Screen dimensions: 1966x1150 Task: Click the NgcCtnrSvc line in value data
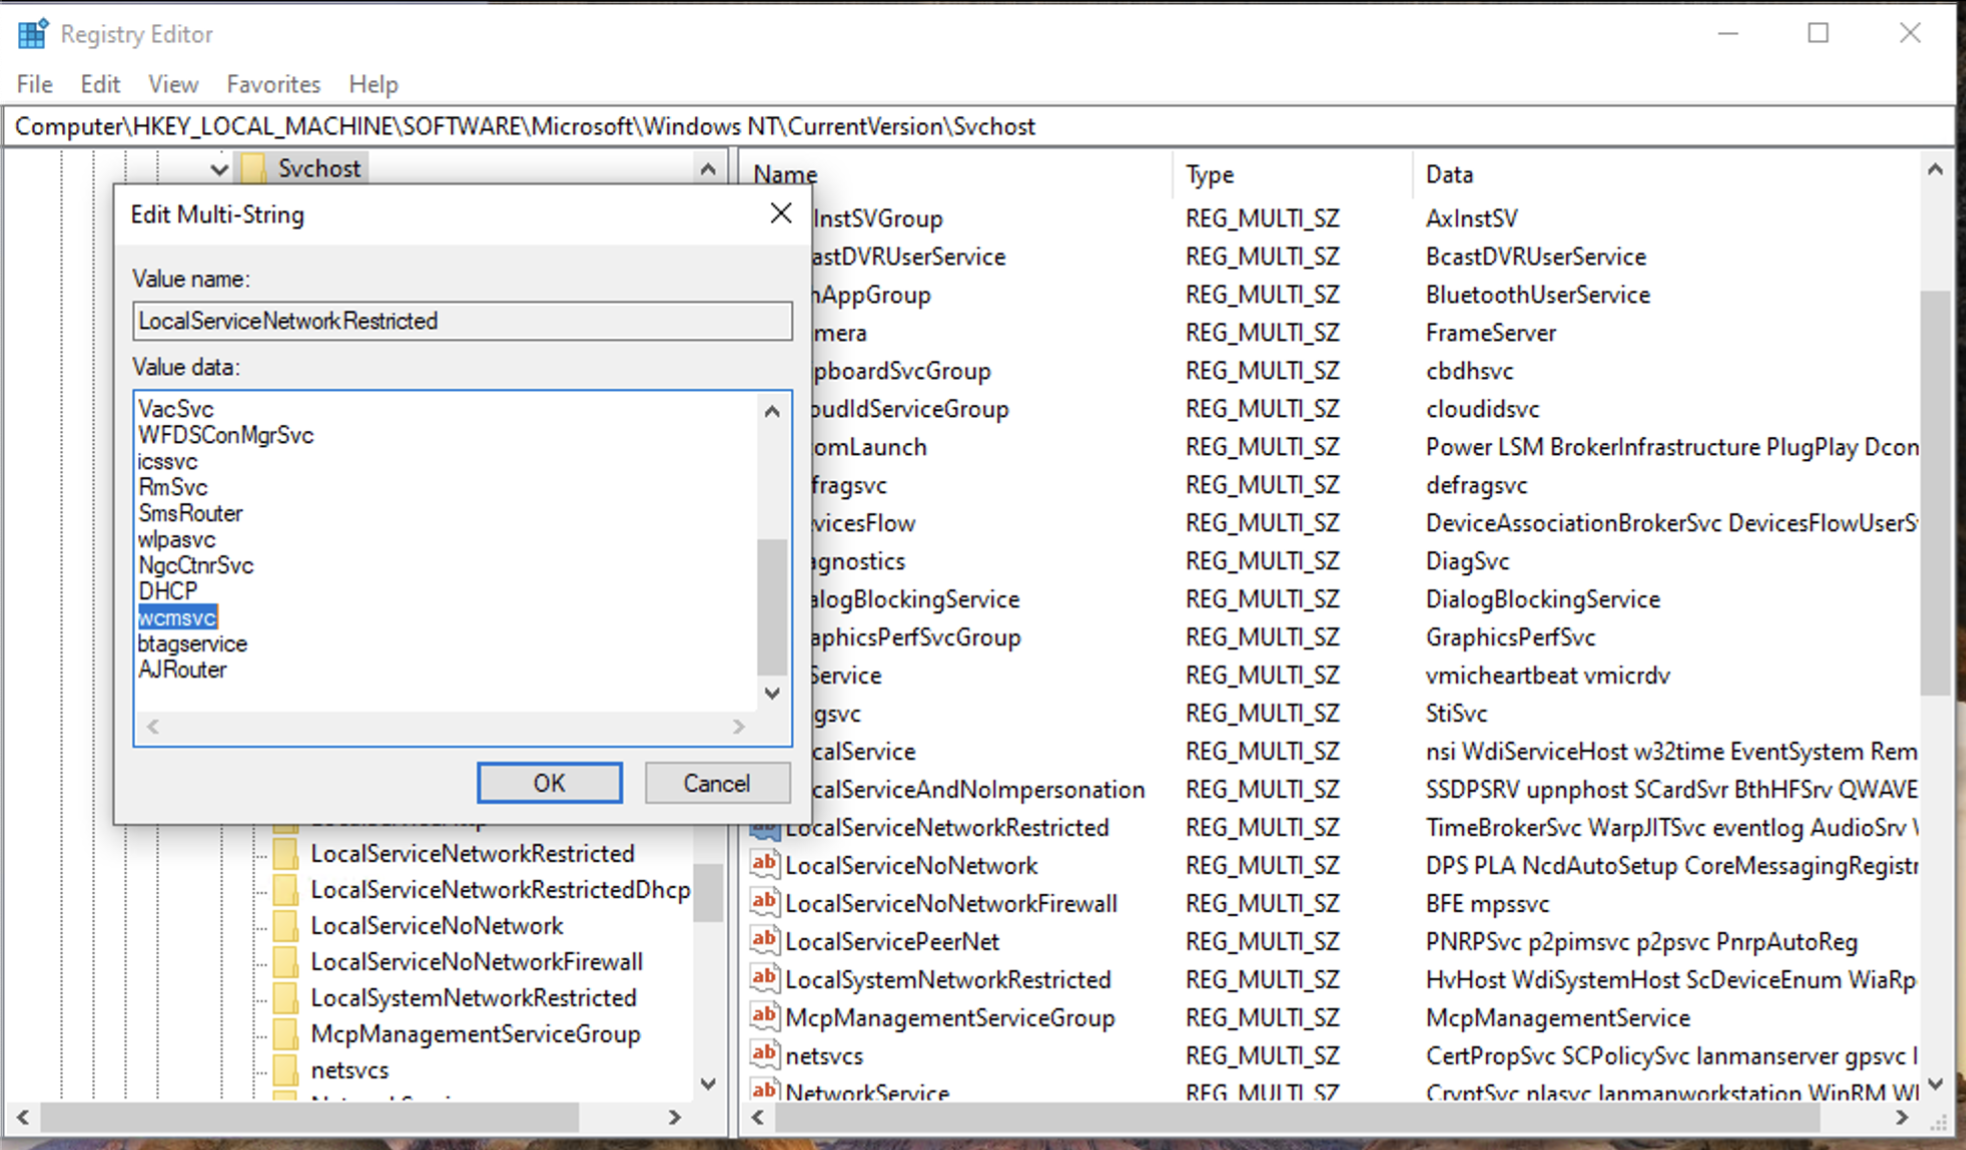tap(196, 565)
